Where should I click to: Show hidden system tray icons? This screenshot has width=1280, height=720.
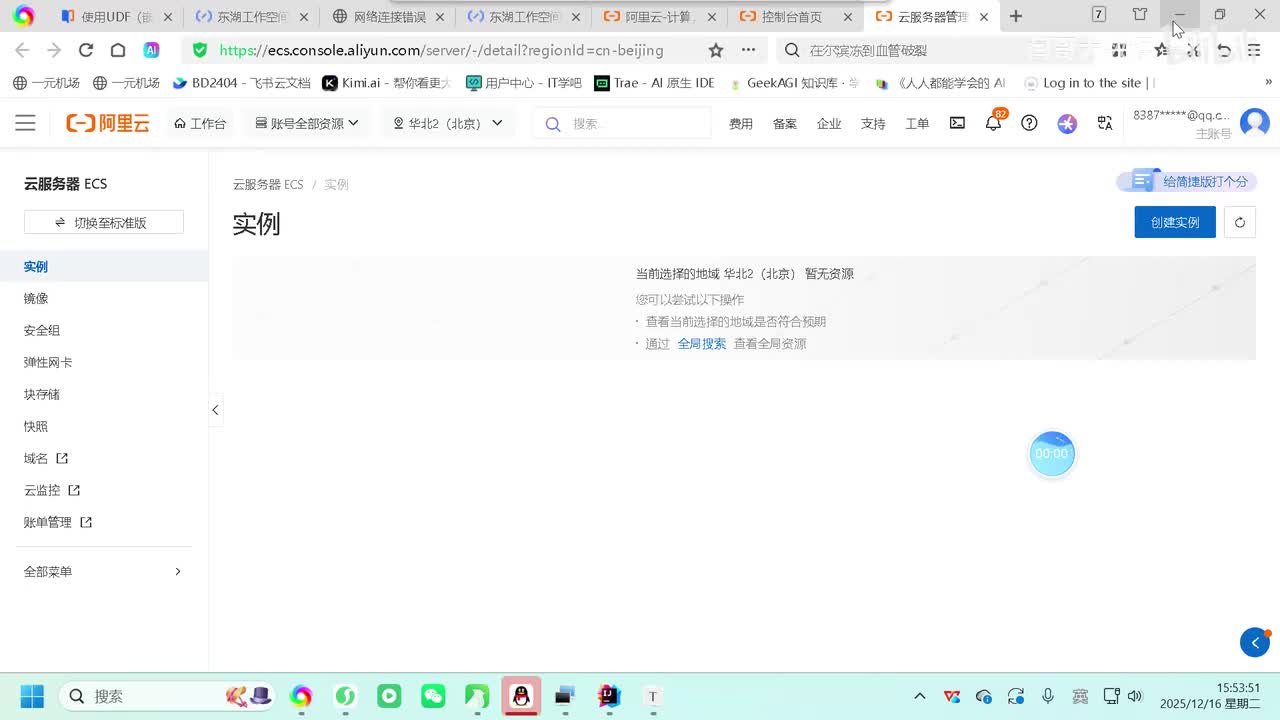tap(920, 696)
